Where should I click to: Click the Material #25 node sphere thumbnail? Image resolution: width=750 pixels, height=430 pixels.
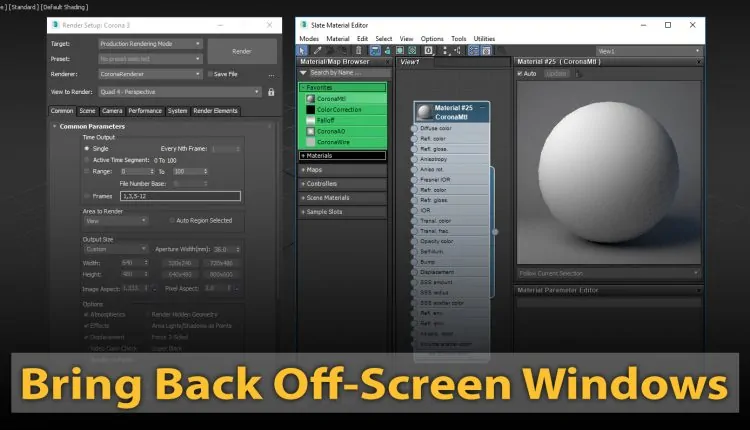[425, 111]
